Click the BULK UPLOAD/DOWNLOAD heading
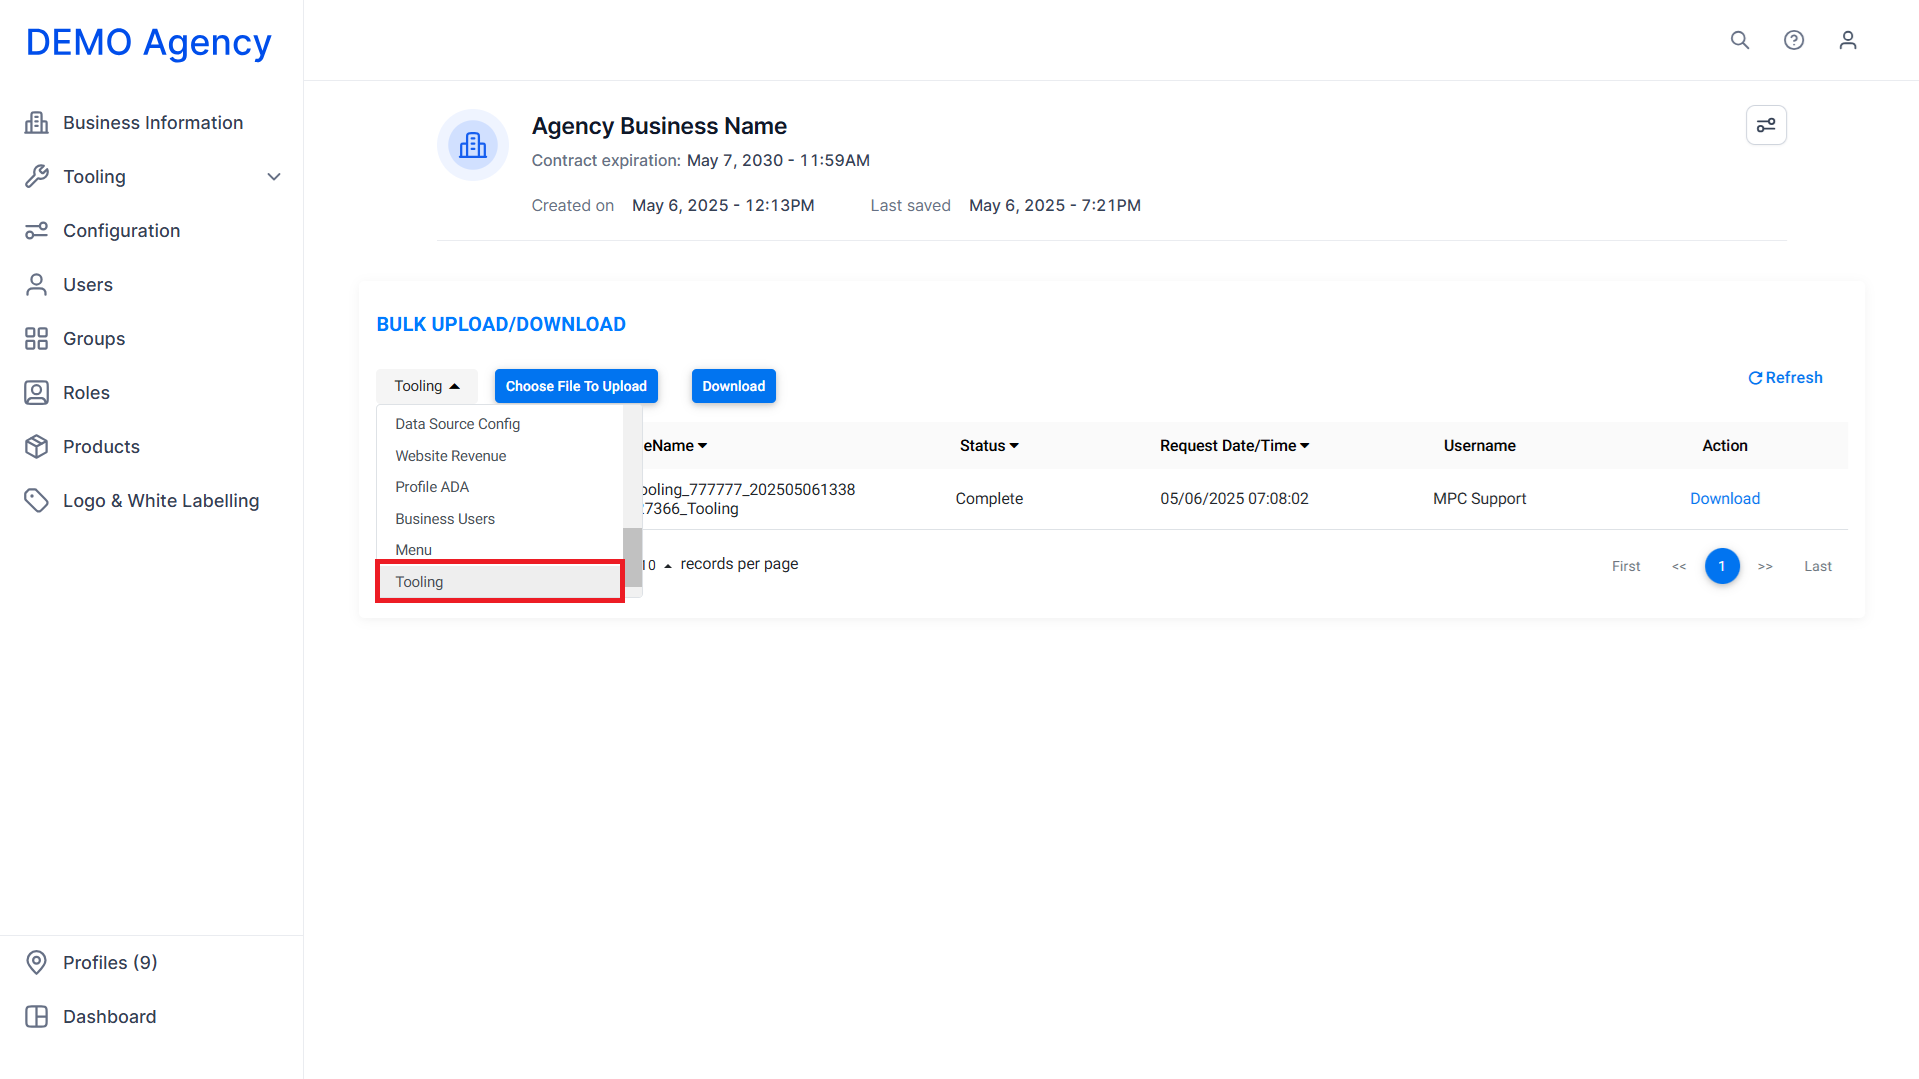 [x=501, y=324]
